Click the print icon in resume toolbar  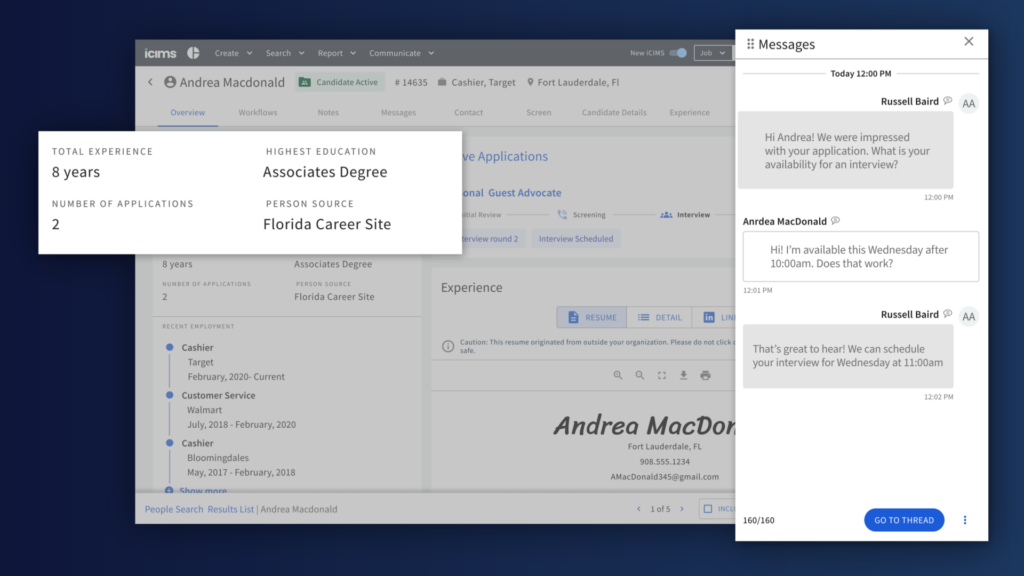pos(705,376)
